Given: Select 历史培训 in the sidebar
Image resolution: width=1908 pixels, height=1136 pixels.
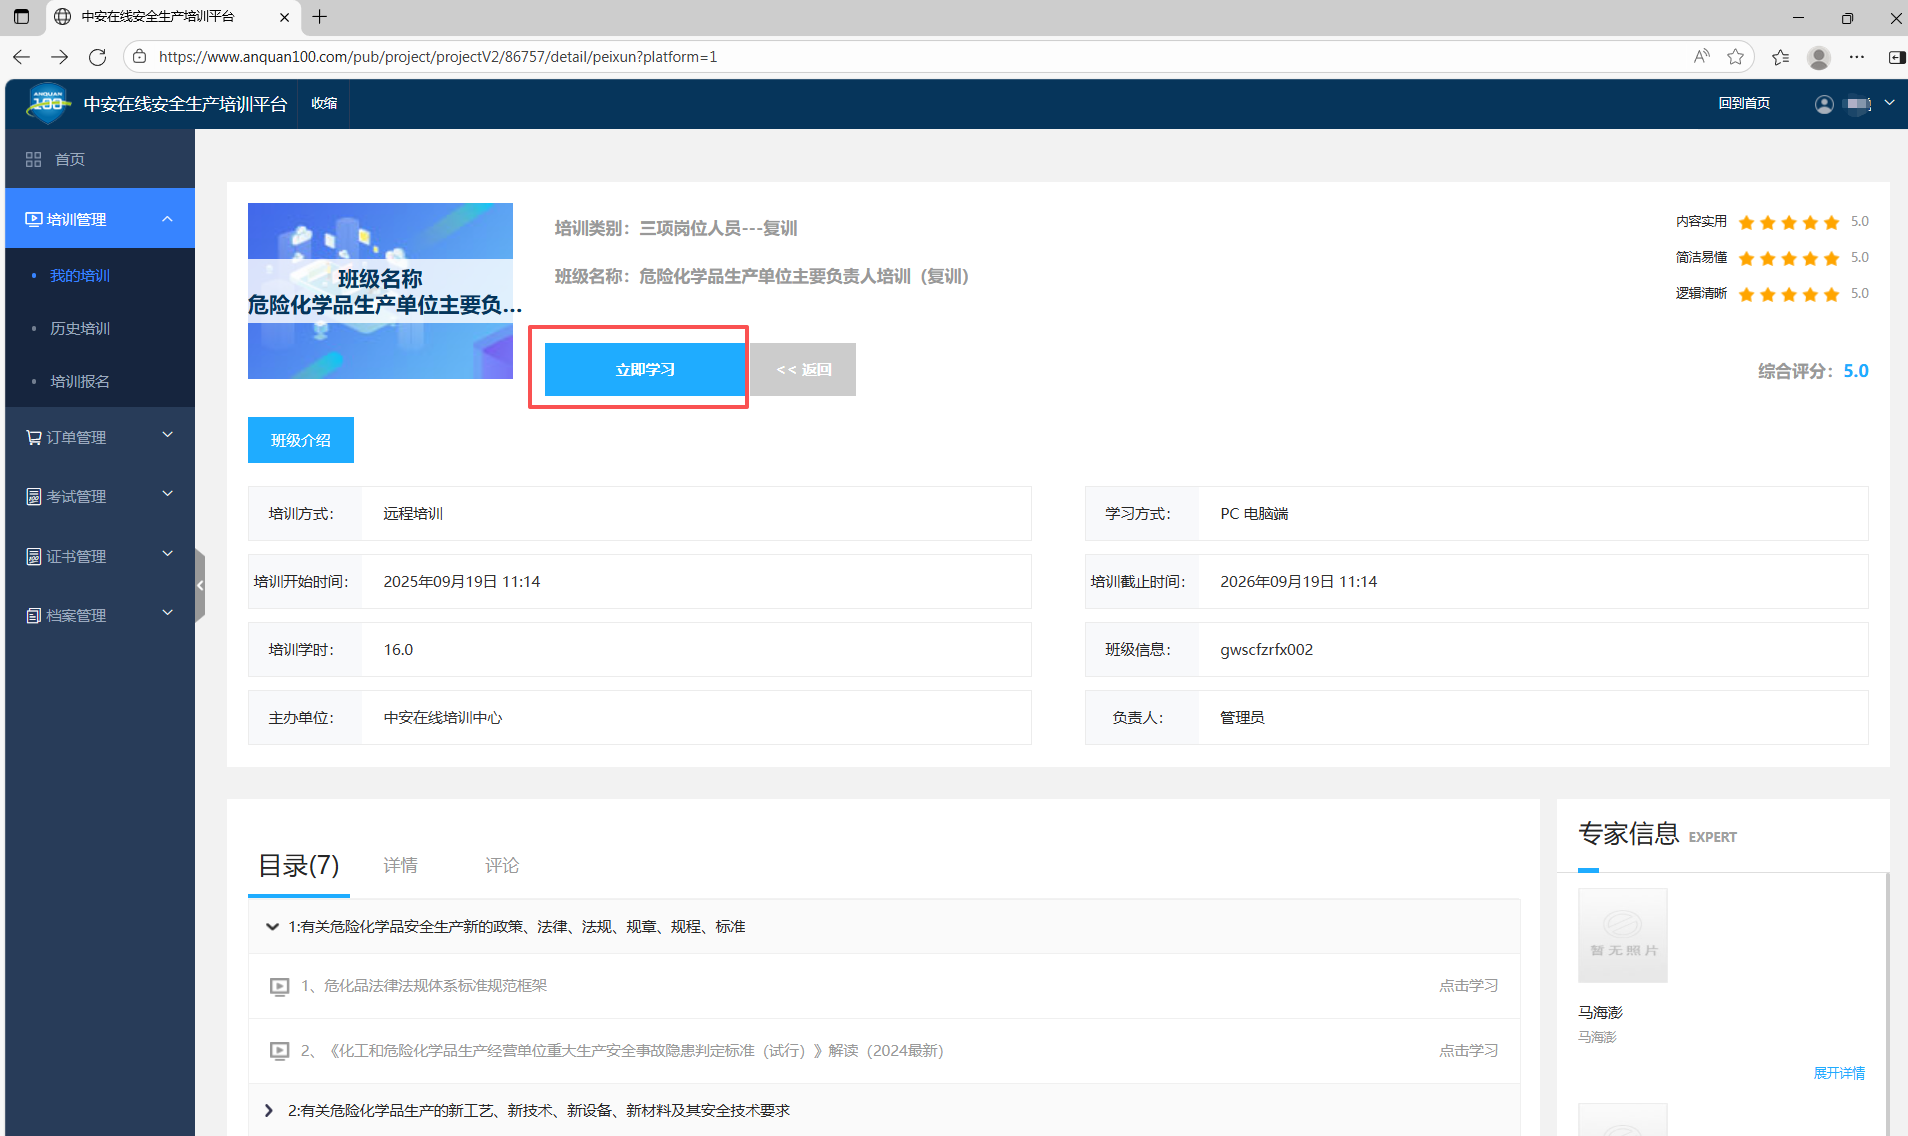Looking at the screenshot, I should coord(80,328).
